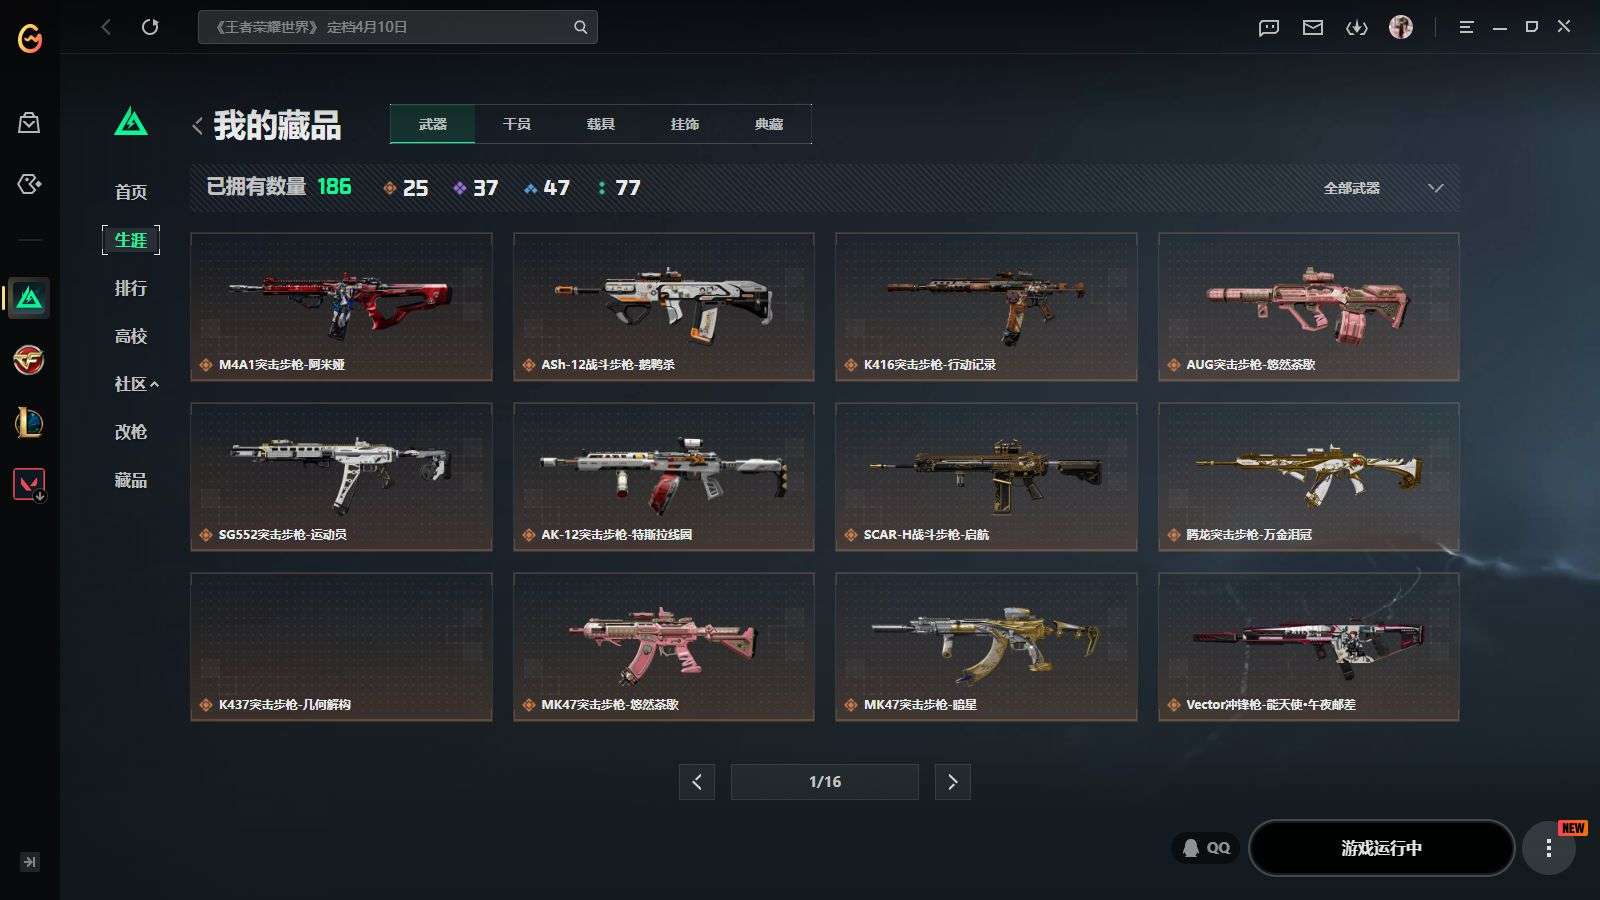Open the CrossFire game icon in sidebar
Image resolution: width=1600 pixels, height=900 pixels.
[29, 360]
